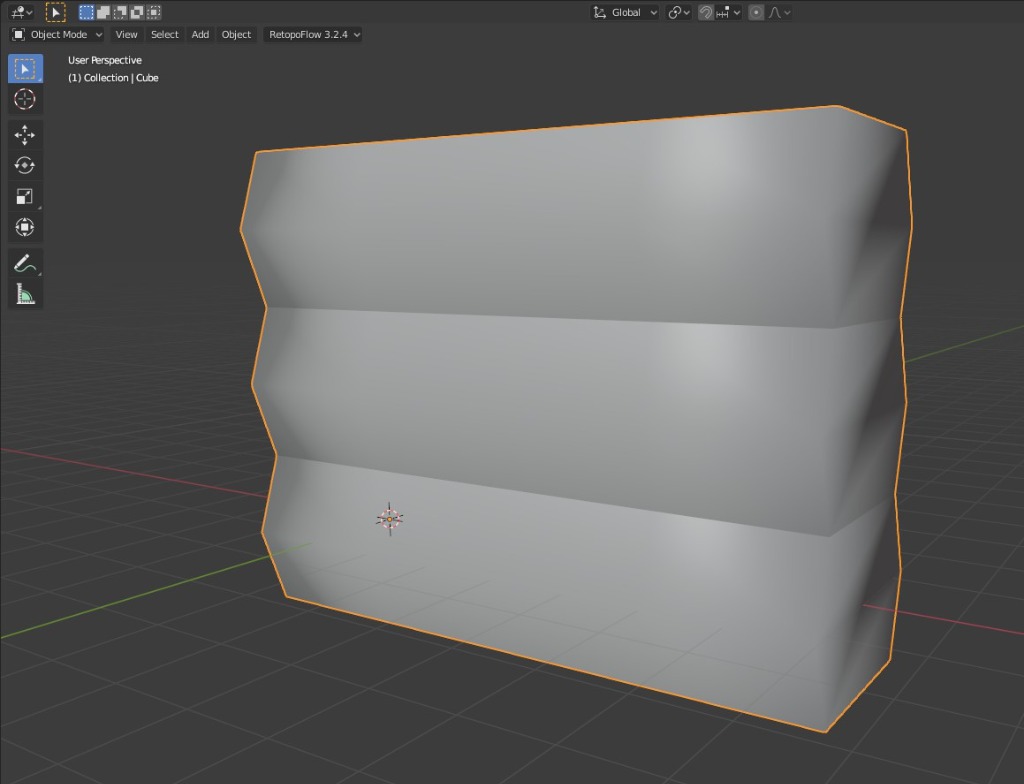Click the Select menu button
This screenshot has width=1024, height=784.
click(165, 34)
